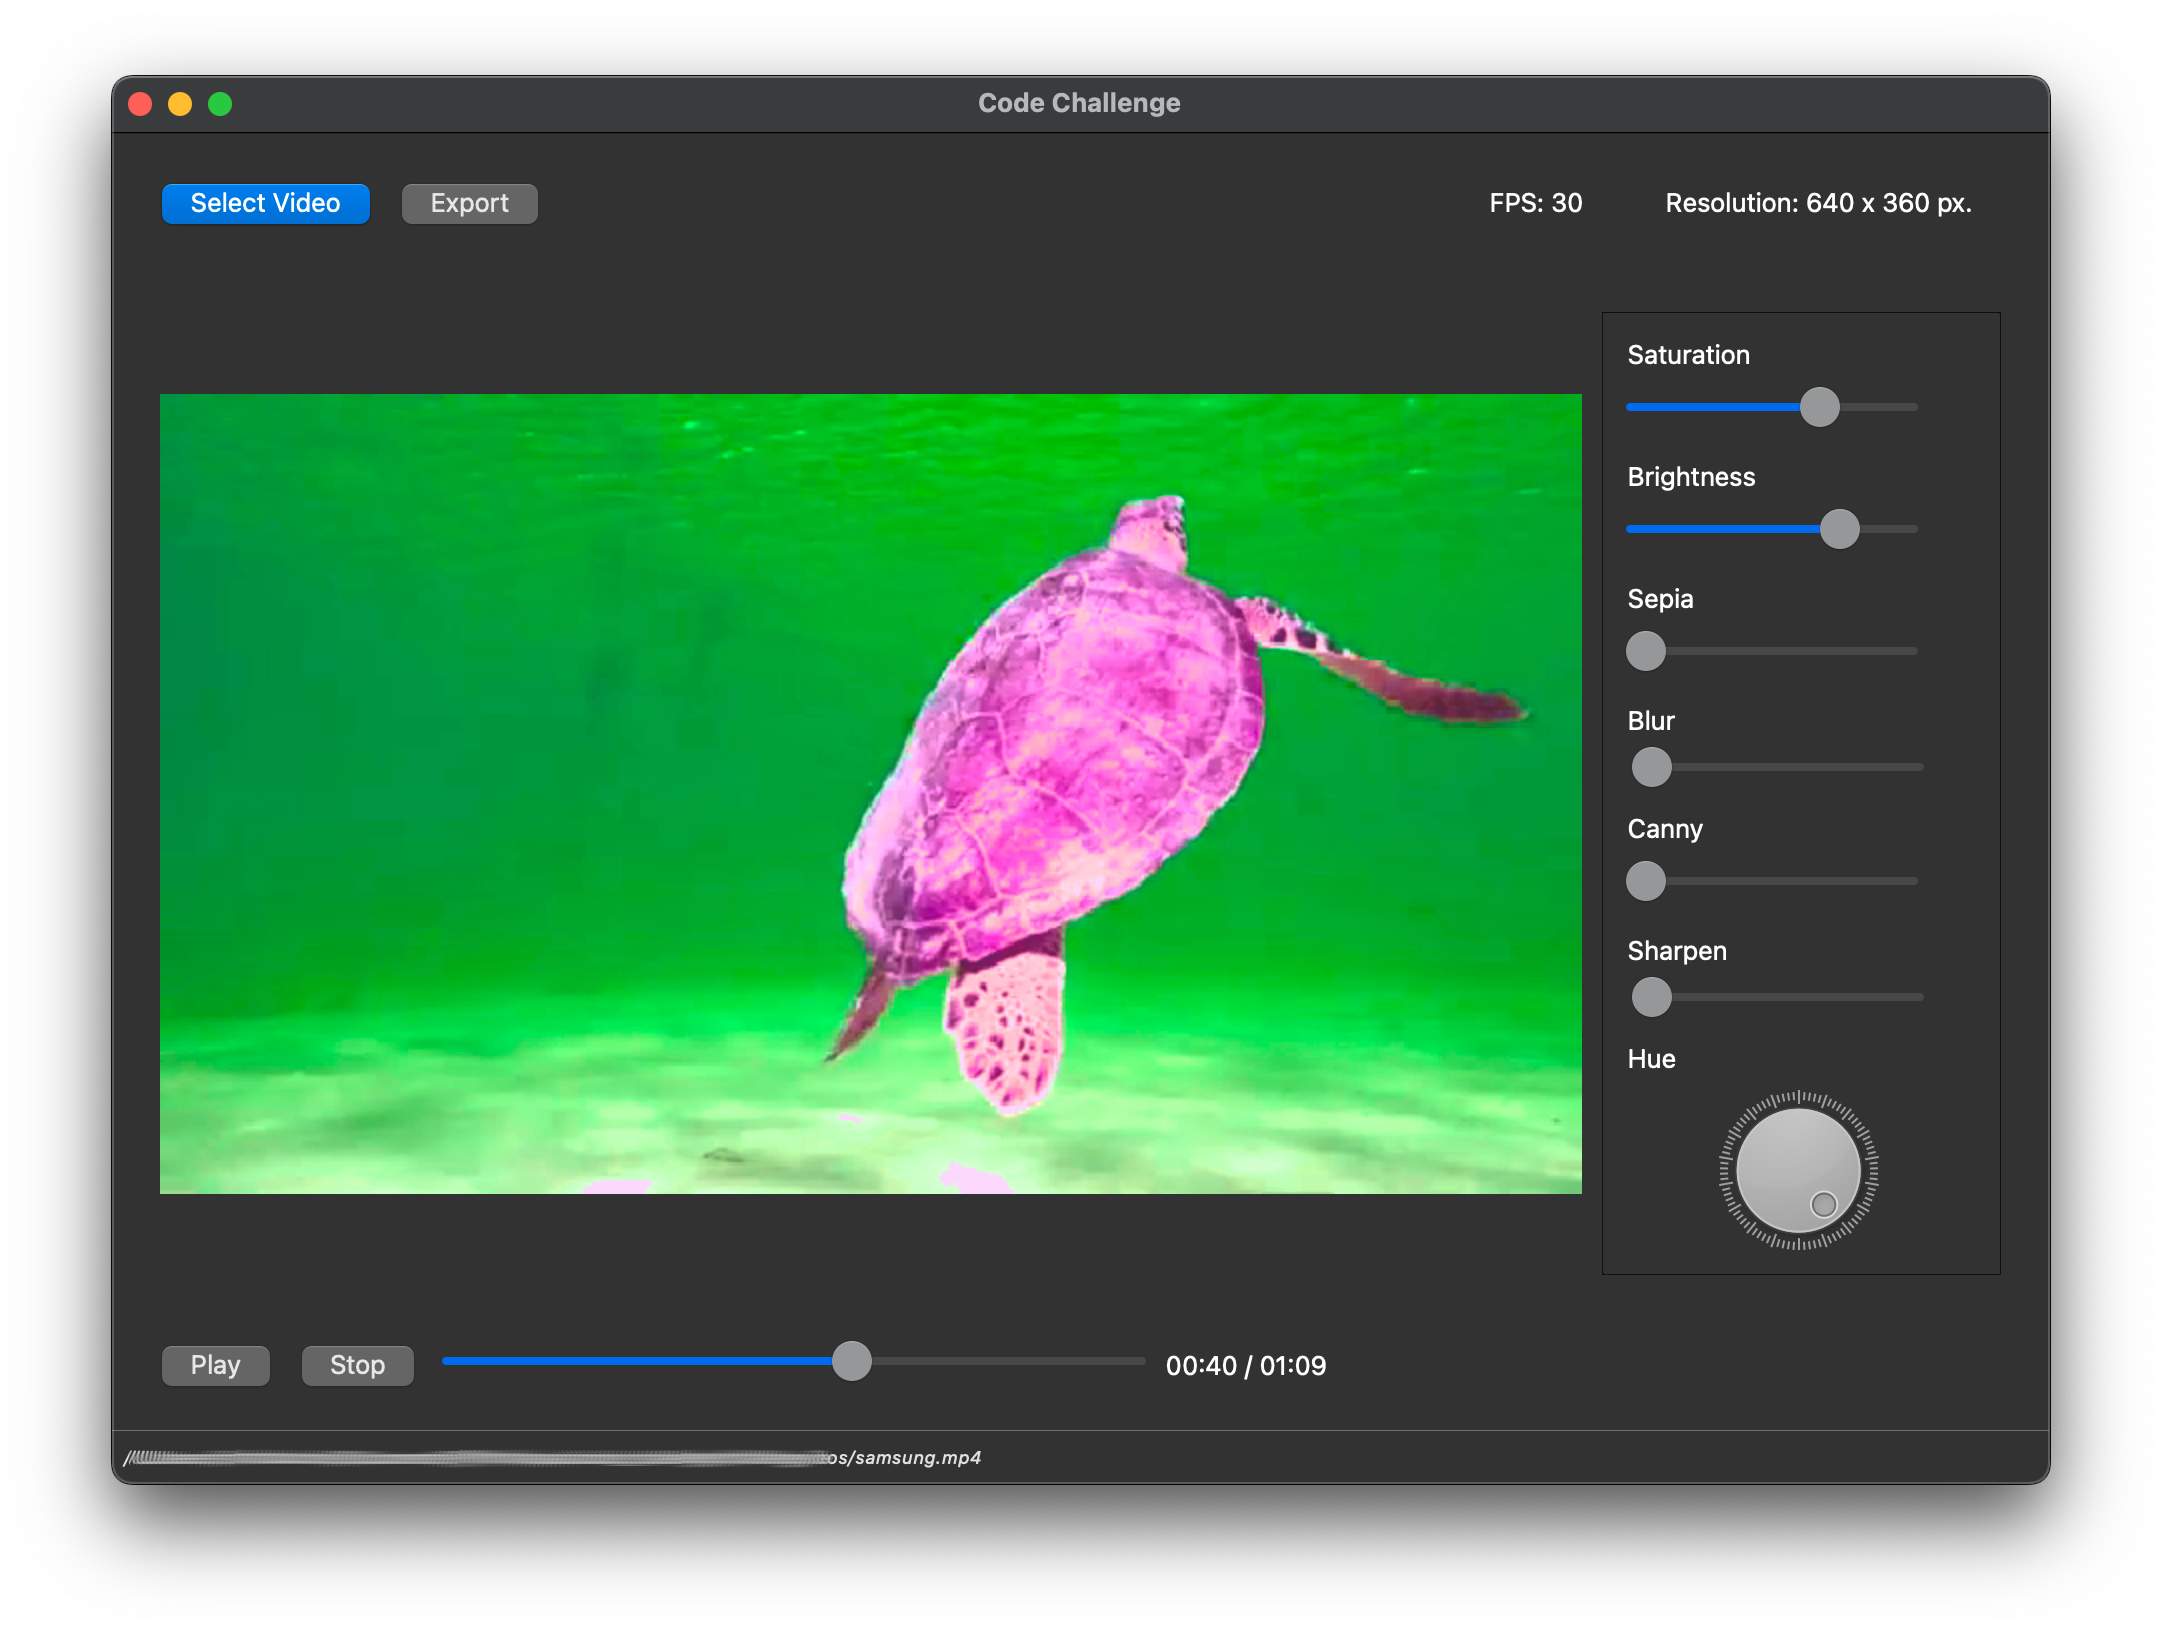Click the Play button

coord(215,1365)
